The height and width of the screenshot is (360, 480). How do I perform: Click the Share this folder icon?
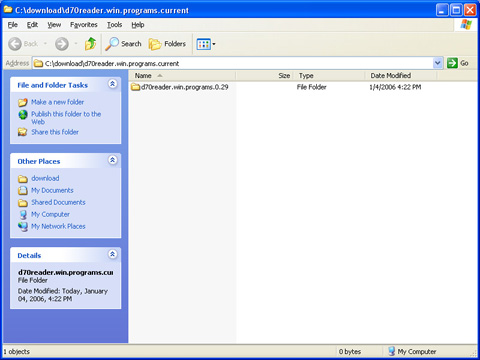pyautogui.click(x=23, y=132)
